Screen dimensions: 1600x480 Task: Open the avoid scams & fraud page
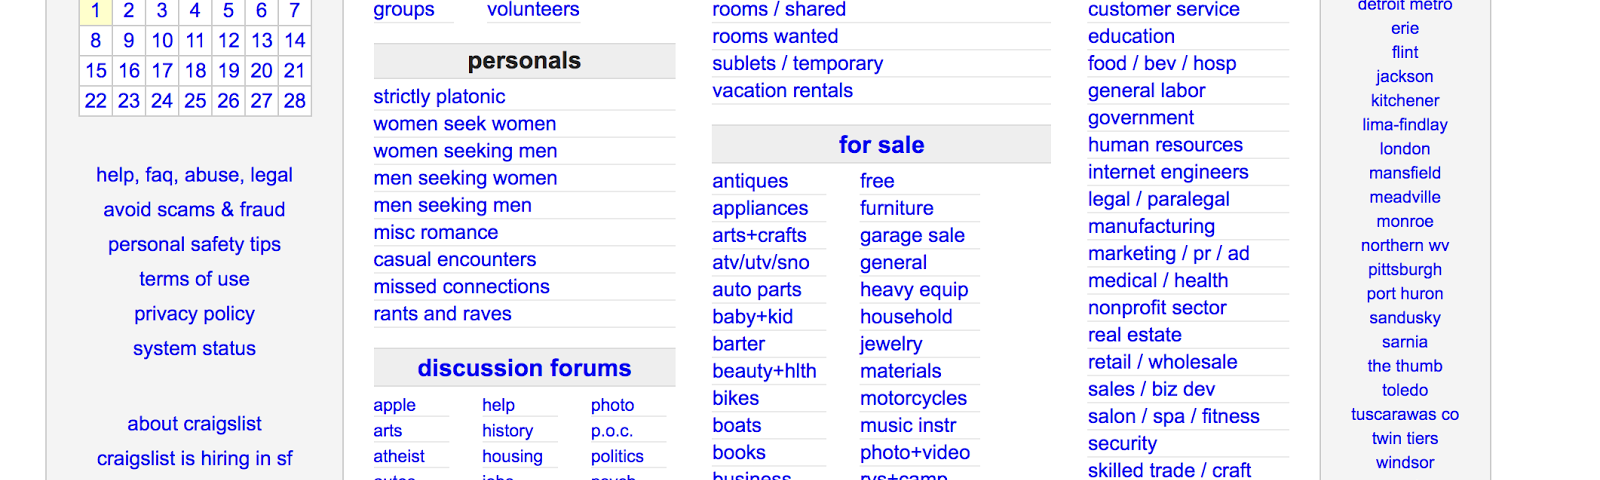(194, 209)
